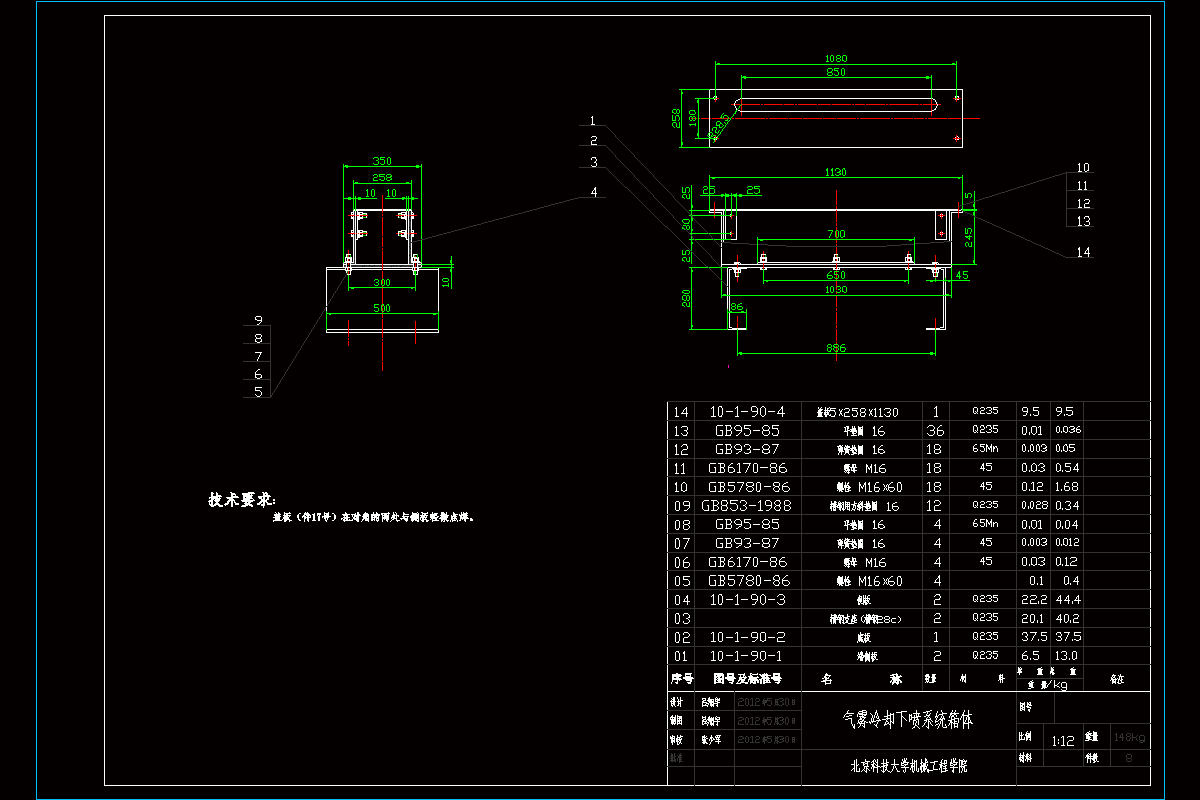Click the total weight value 148kg
This screenshot has height=800, width=1200.
point(1130,738)
